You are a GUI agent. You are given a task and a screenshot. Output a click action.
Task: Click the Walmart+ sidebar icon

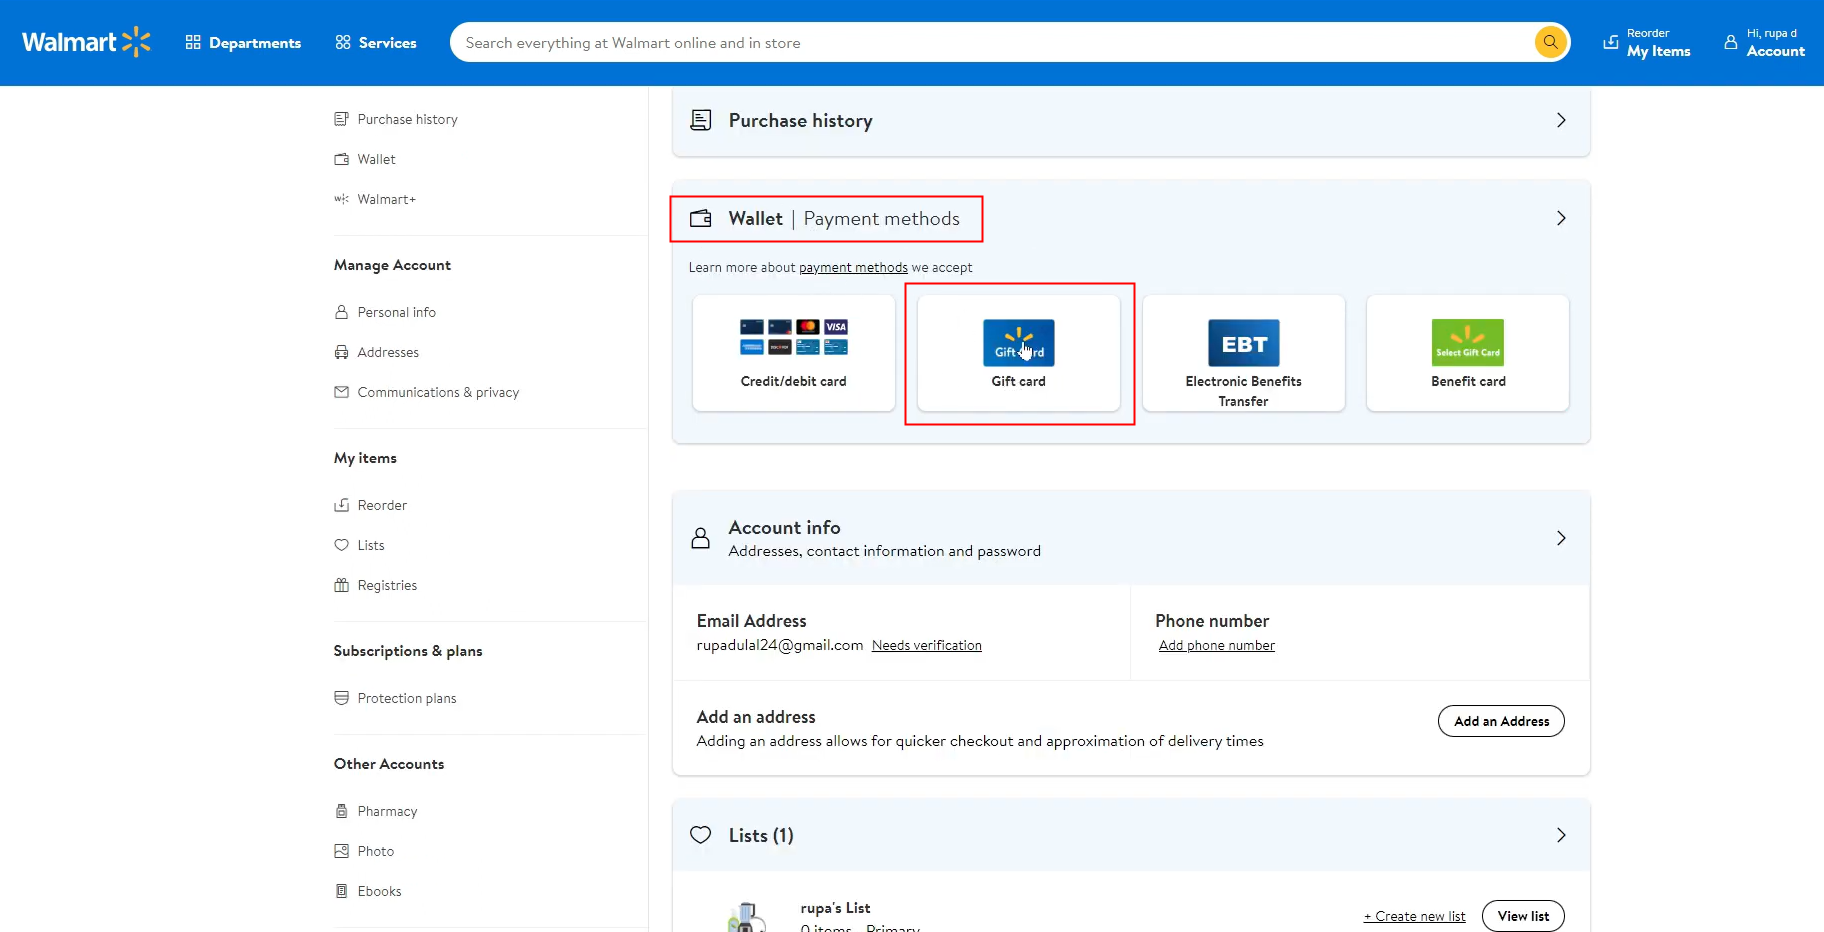(341, 199)
